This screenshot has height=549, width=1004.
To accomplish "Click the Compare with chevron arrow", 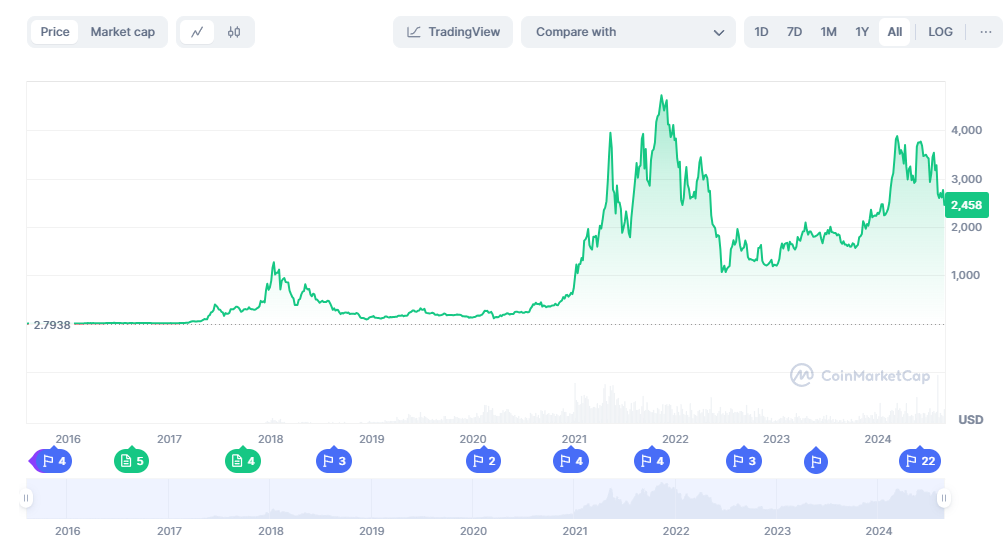I will click(x=718, y=32).
